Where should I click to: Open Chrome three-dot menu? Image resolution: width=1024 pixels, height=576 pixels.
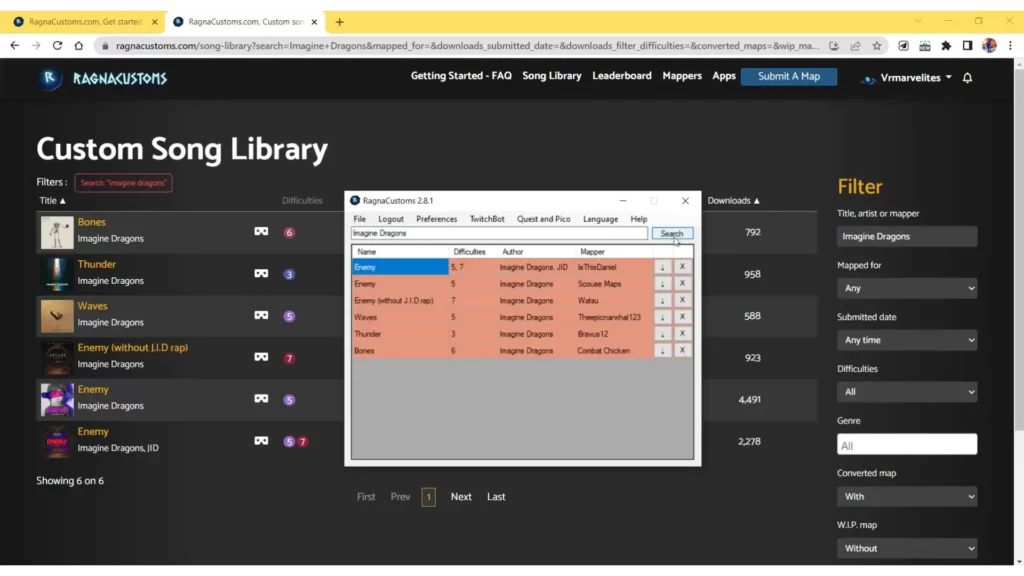click(x=1010, y=46)
